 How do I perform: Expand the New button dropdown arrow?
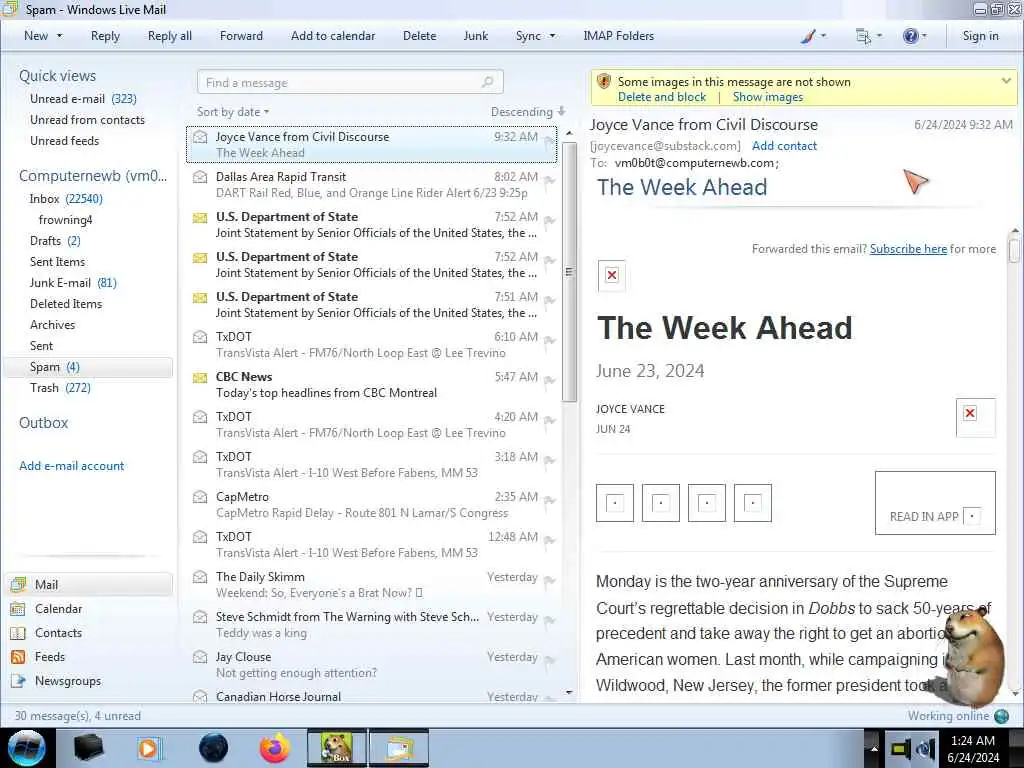(59, 36)
